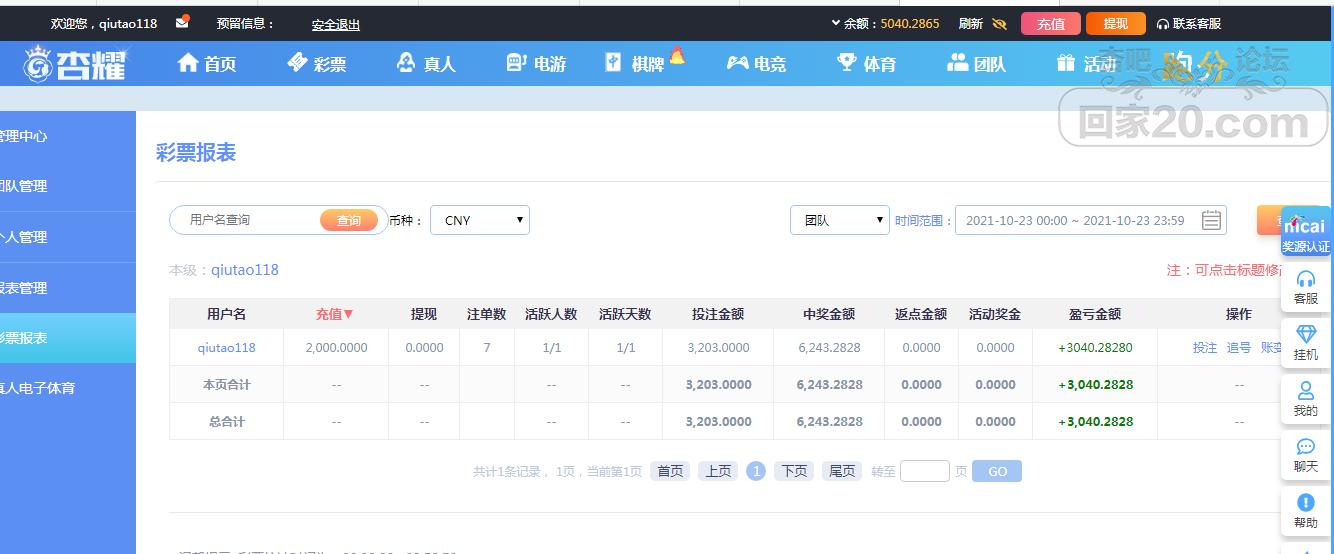Go to 上页 previous page
1334x554 pixels.
[718, 471]
